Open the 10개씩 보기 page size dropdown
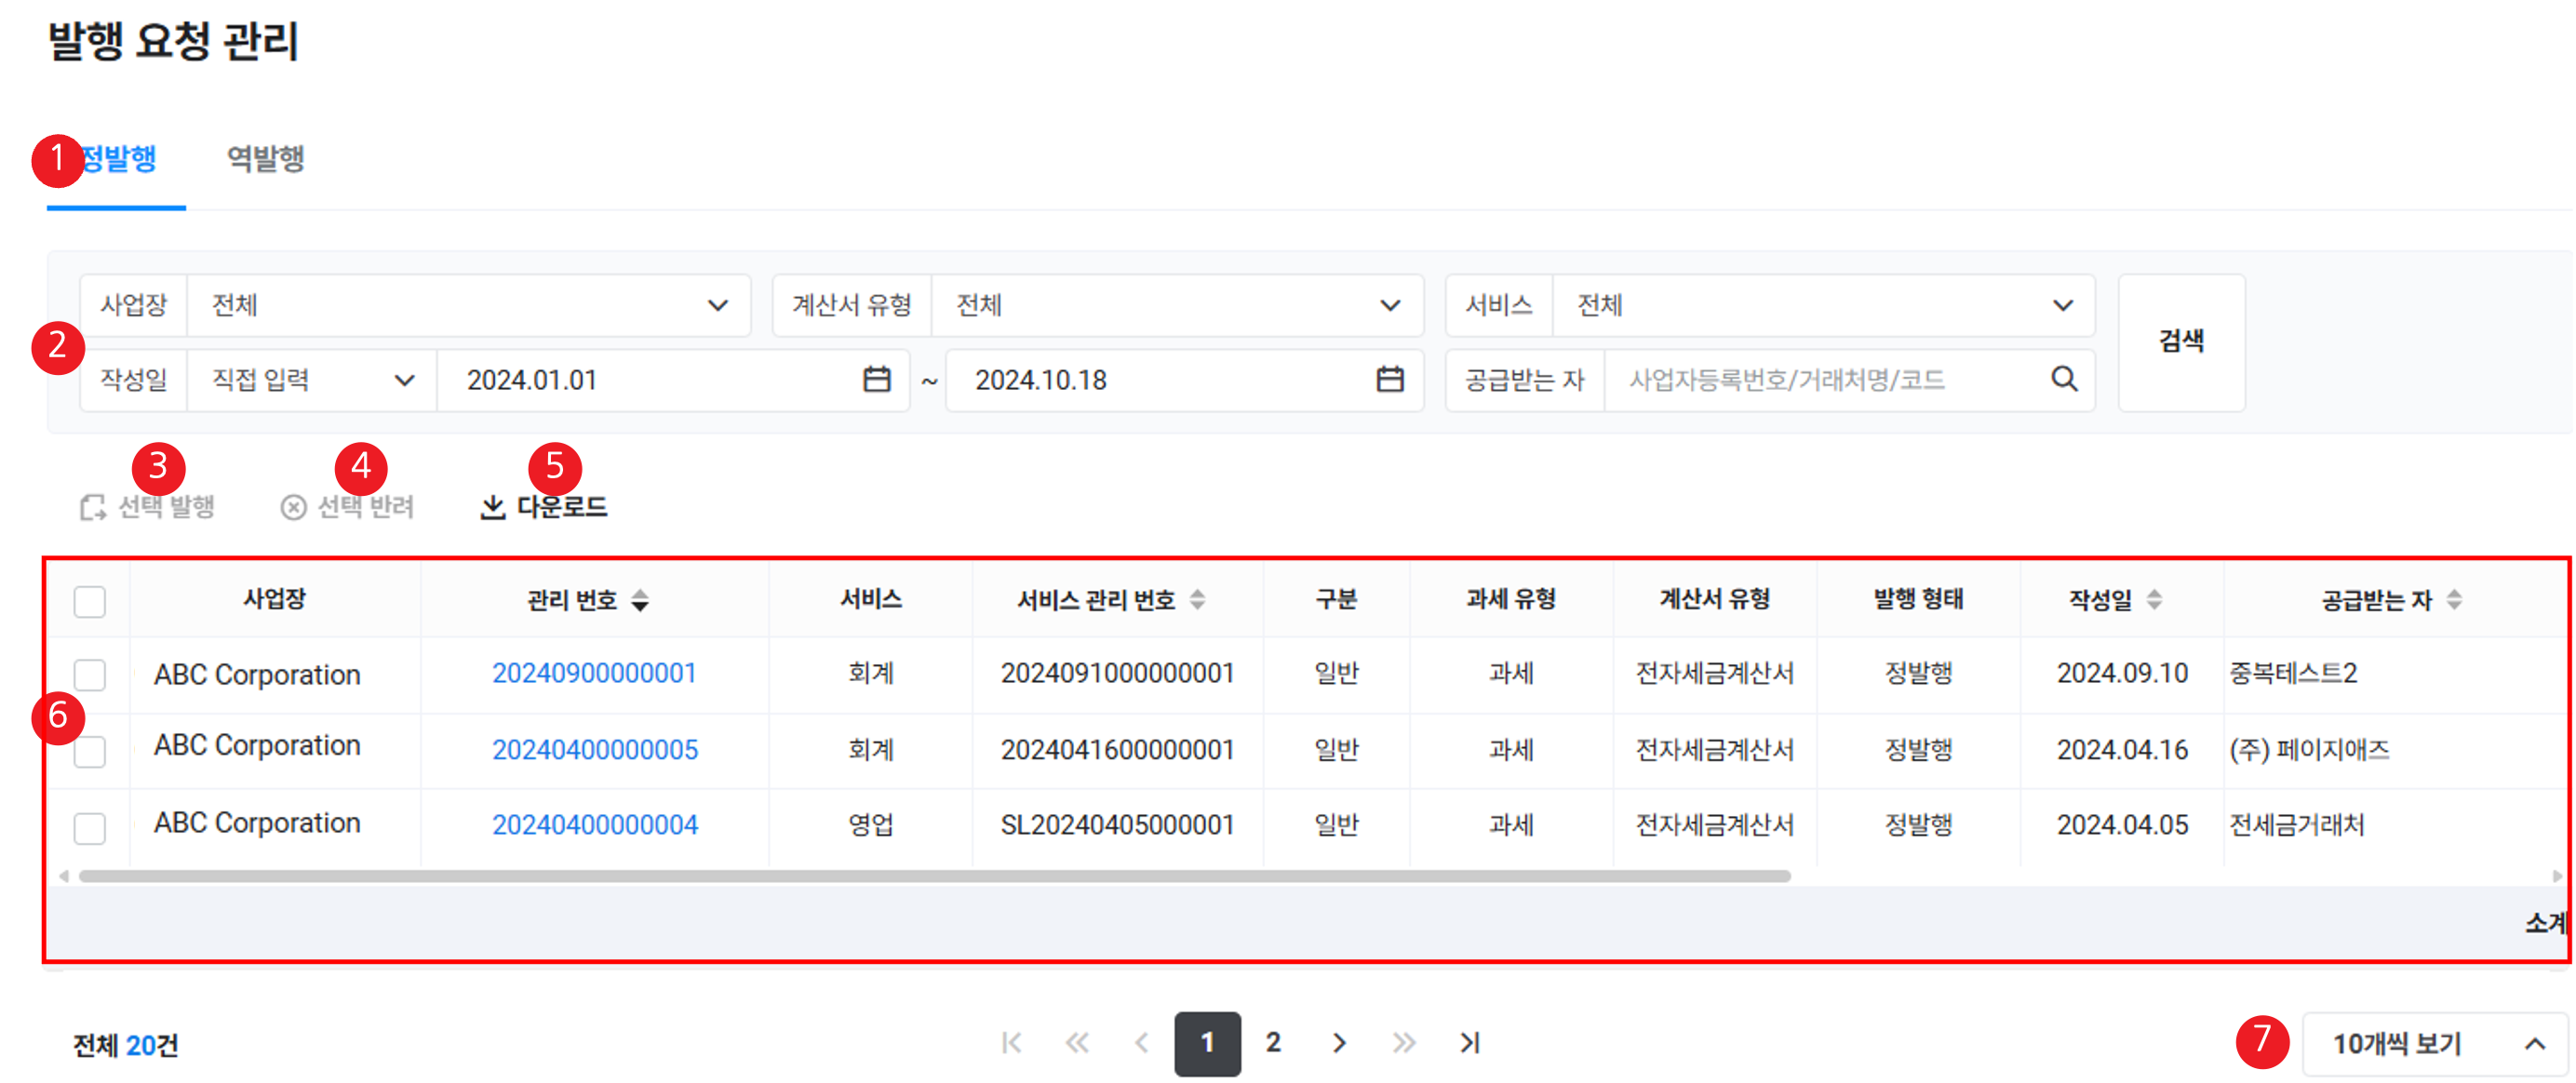The height and width of the screenshot is (1083, 2576). pyautogui.click(x=2435, y=1044)
